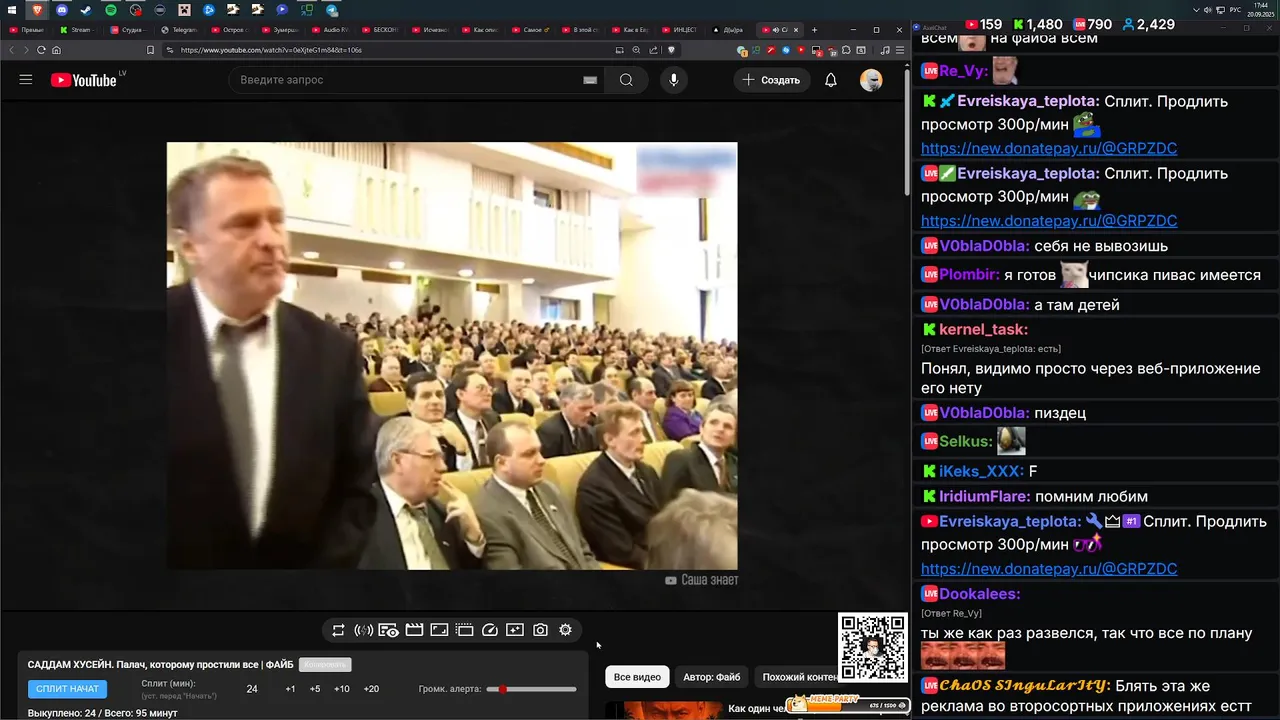Click the YouTube viewer count 159 in the chat header

tap(982, 24)
